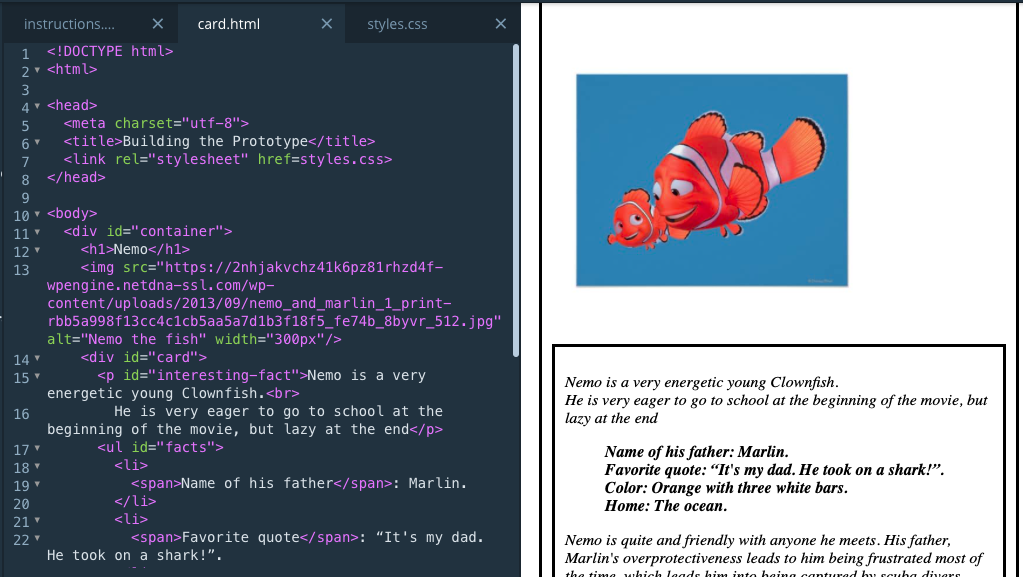The image size is (1023, 577).
Task: Click the 'Building the Prototype' title text
Action: pyautogui.click(x=215, y=141)
